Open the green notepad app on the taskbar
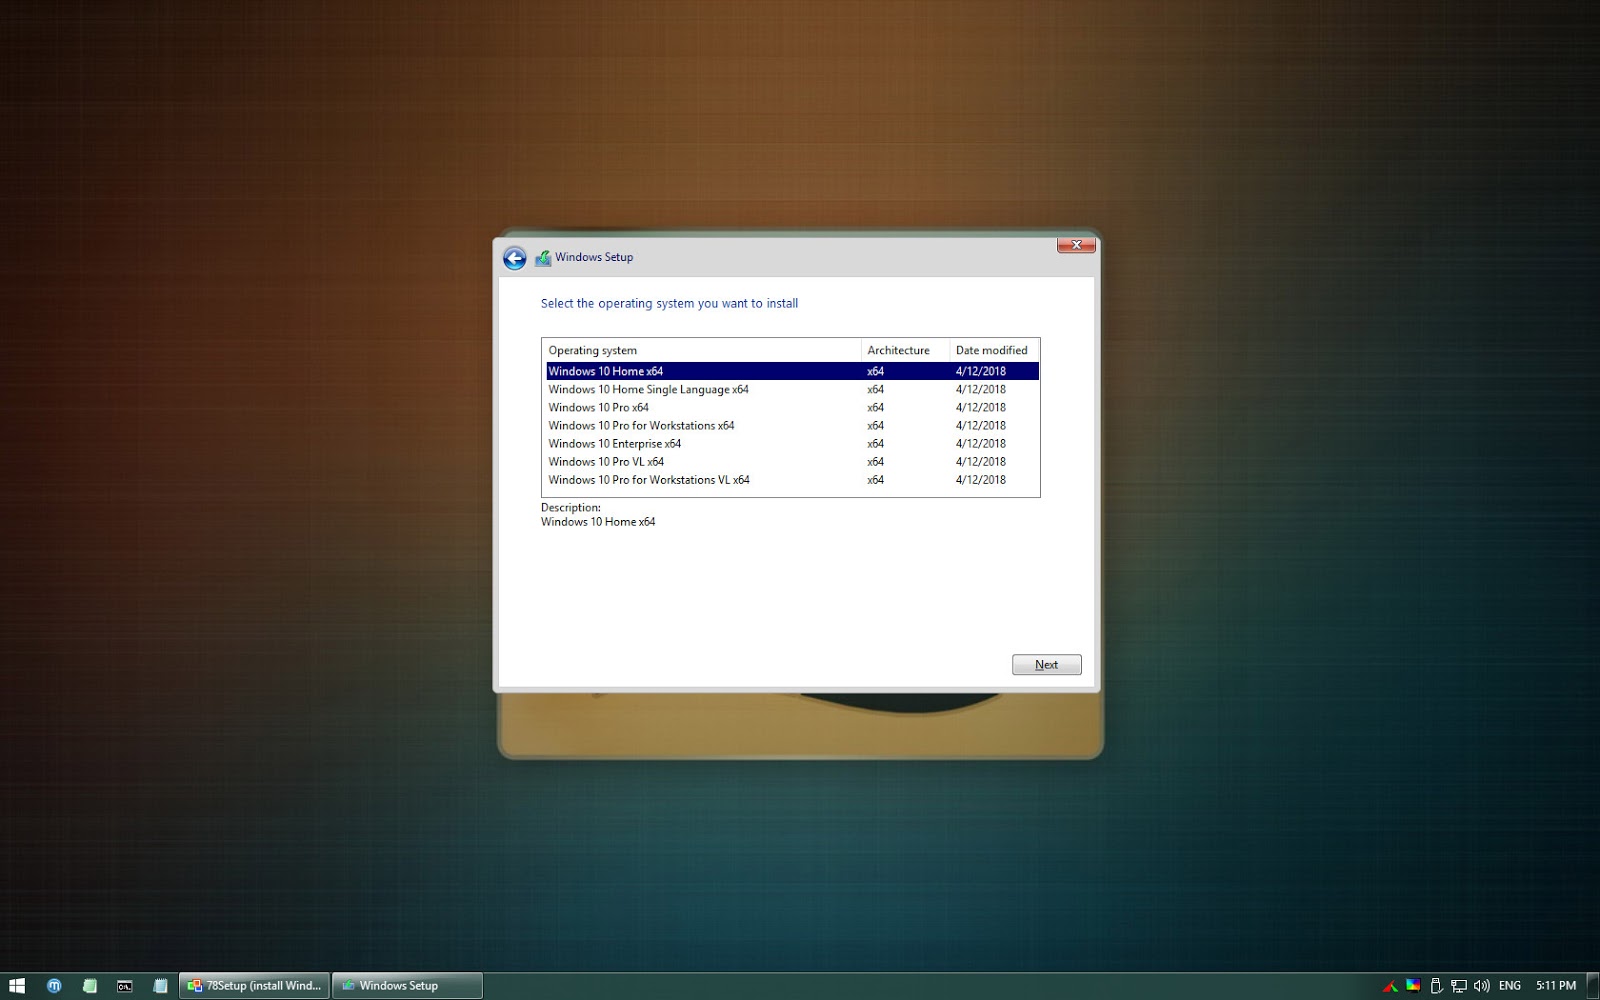 (89, 985)
